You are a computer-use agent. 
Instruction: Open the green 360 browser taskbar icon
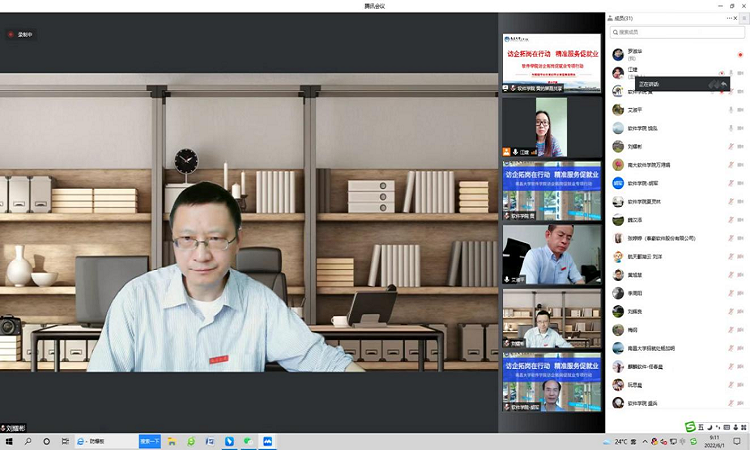191,441
